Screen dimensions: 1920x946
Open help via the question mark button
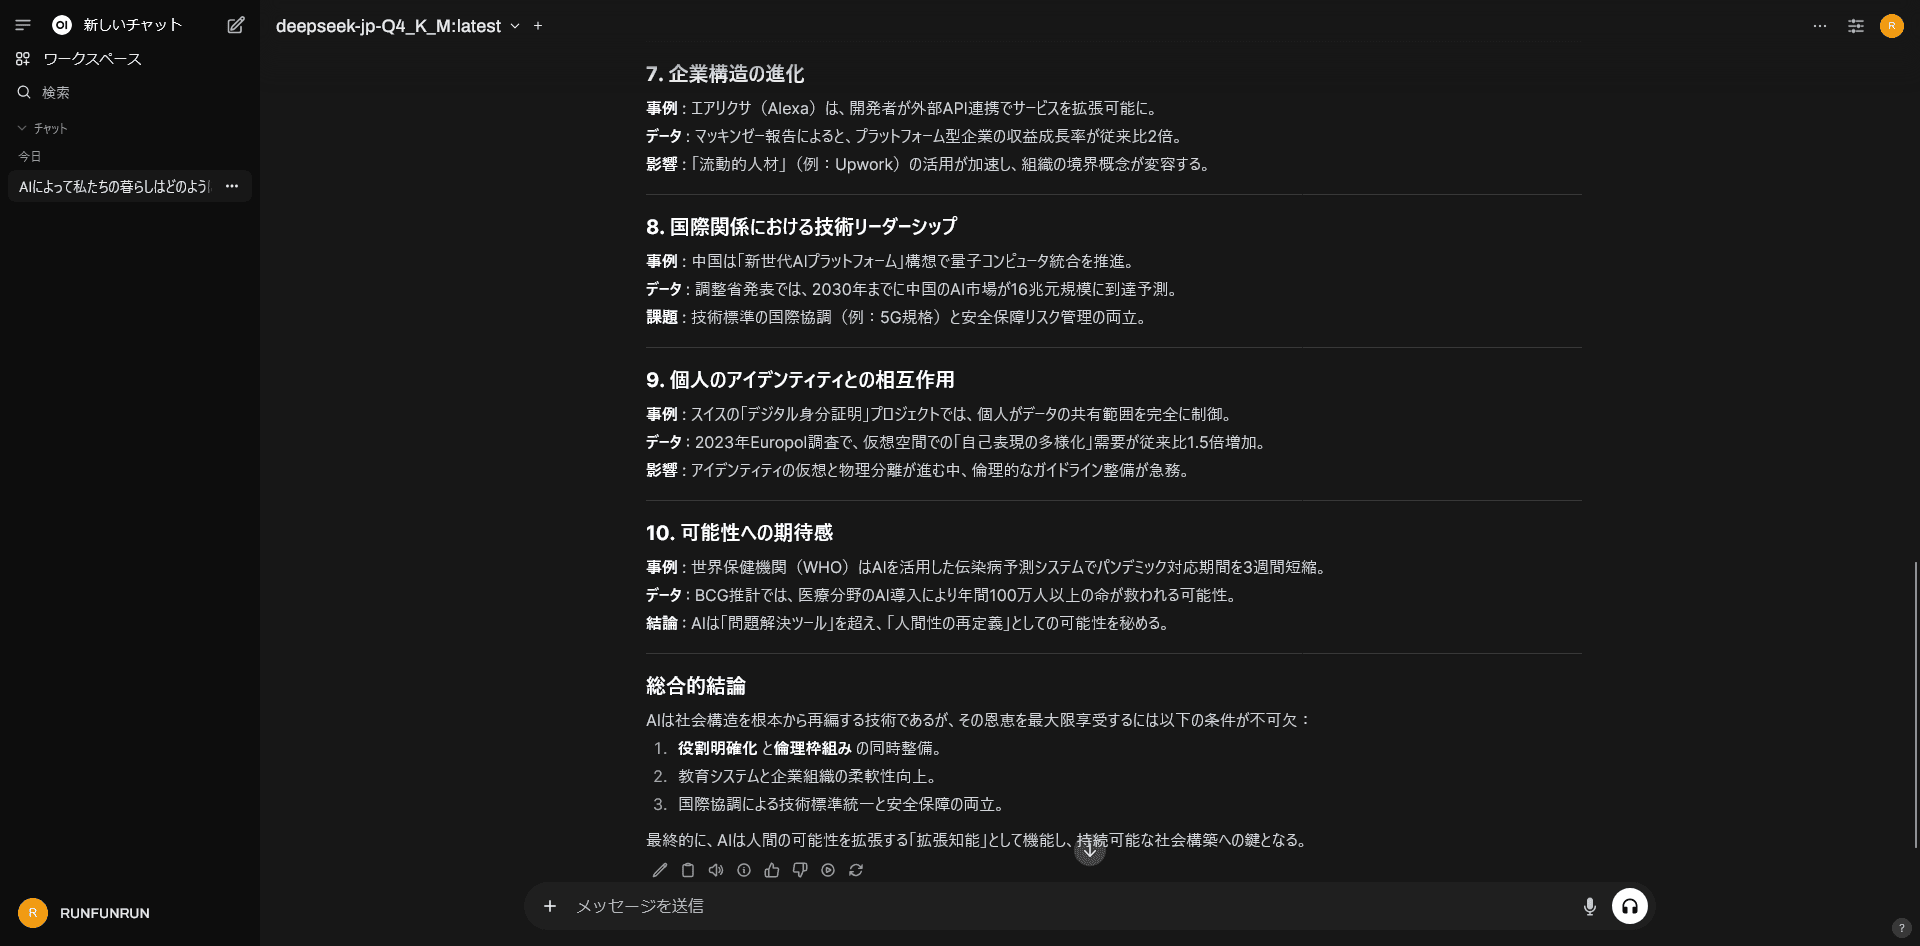point(1902,928)
